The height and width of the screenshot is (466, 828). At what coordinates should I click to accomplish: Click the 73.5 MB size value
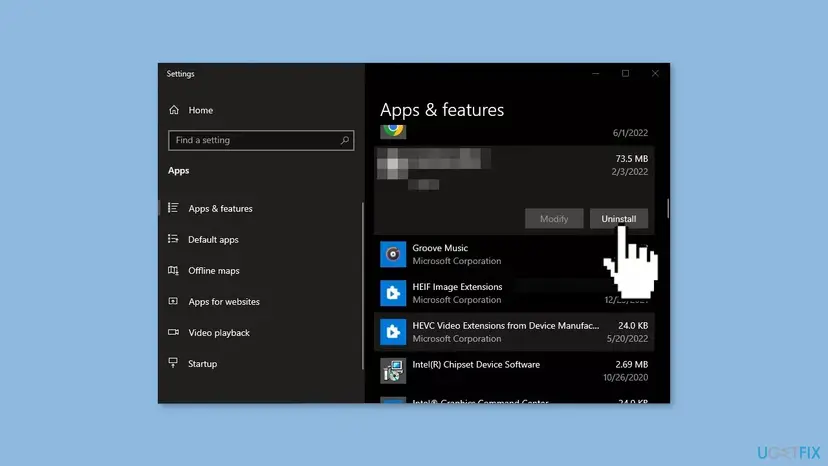[x=632, y=159]
